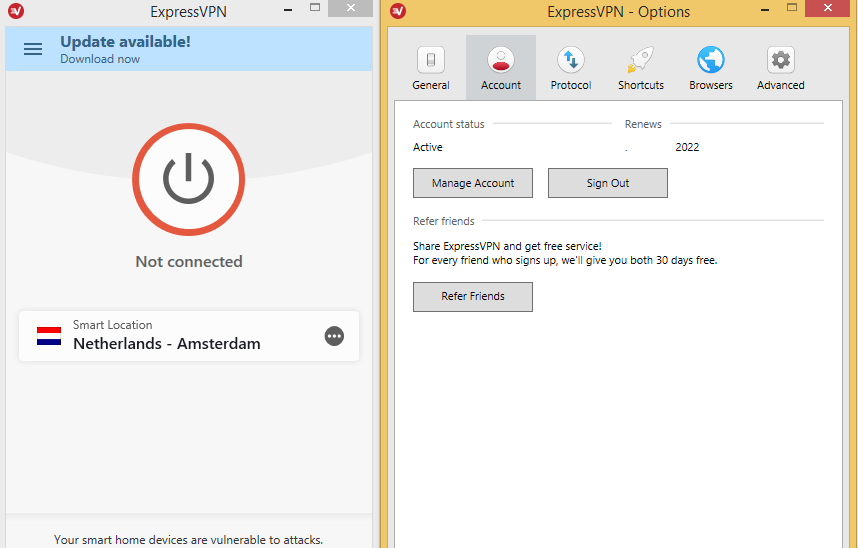Image resolution: width=858 pixels, height=548 pixels.
Task: Click the 2022 renewal date value
Action: coord(687,147)
